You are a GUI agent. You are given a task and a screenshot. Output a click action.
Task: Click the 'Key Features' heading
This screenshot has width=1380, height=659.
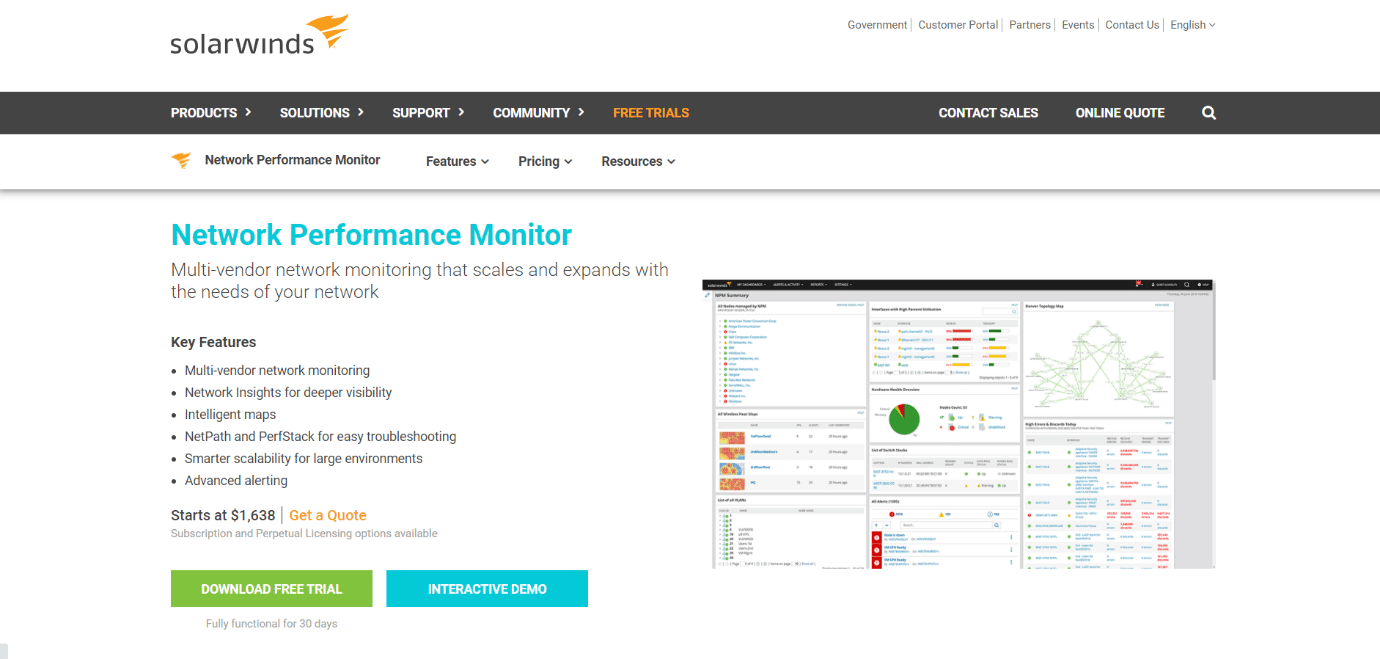[x=213, y=342]
